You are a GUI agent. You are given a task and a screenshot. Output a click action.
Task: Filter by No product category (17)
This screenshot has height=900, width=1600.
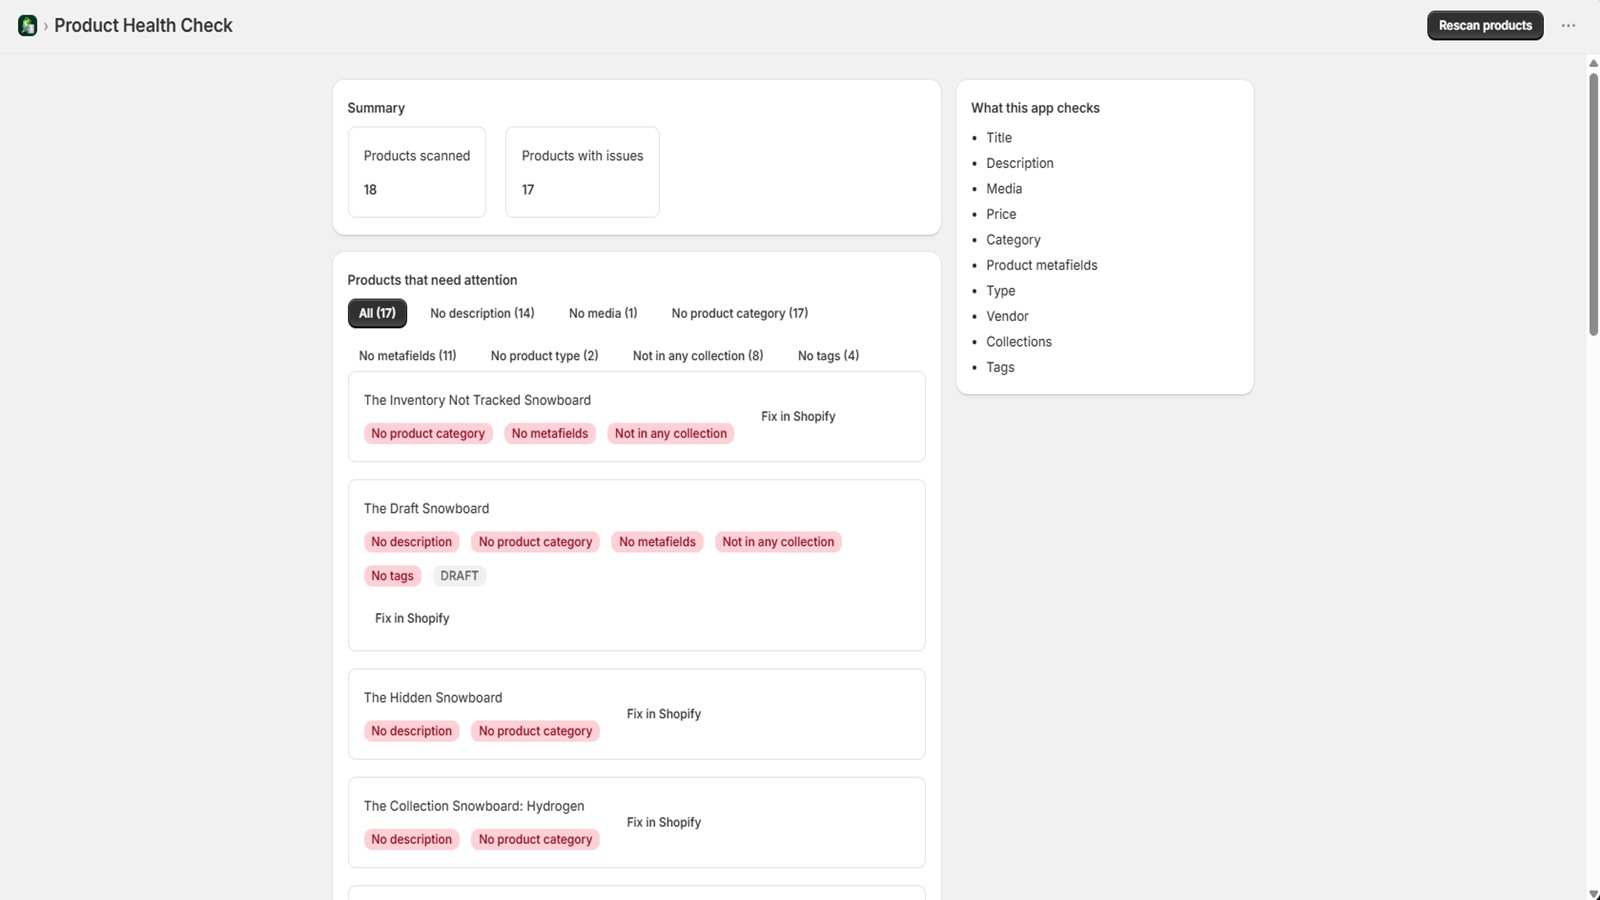(x=740, y=313)
